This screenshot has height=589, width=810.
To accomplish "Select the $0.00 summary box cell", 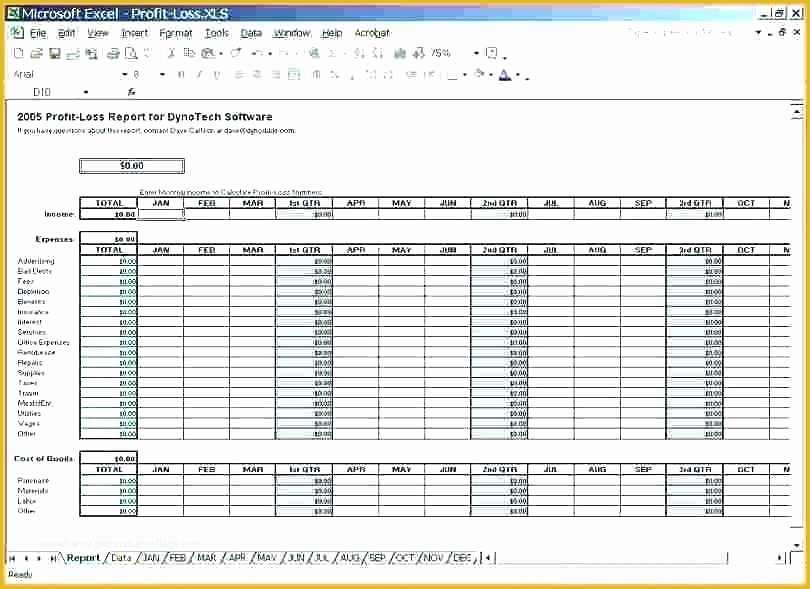I will coord(132,166).
